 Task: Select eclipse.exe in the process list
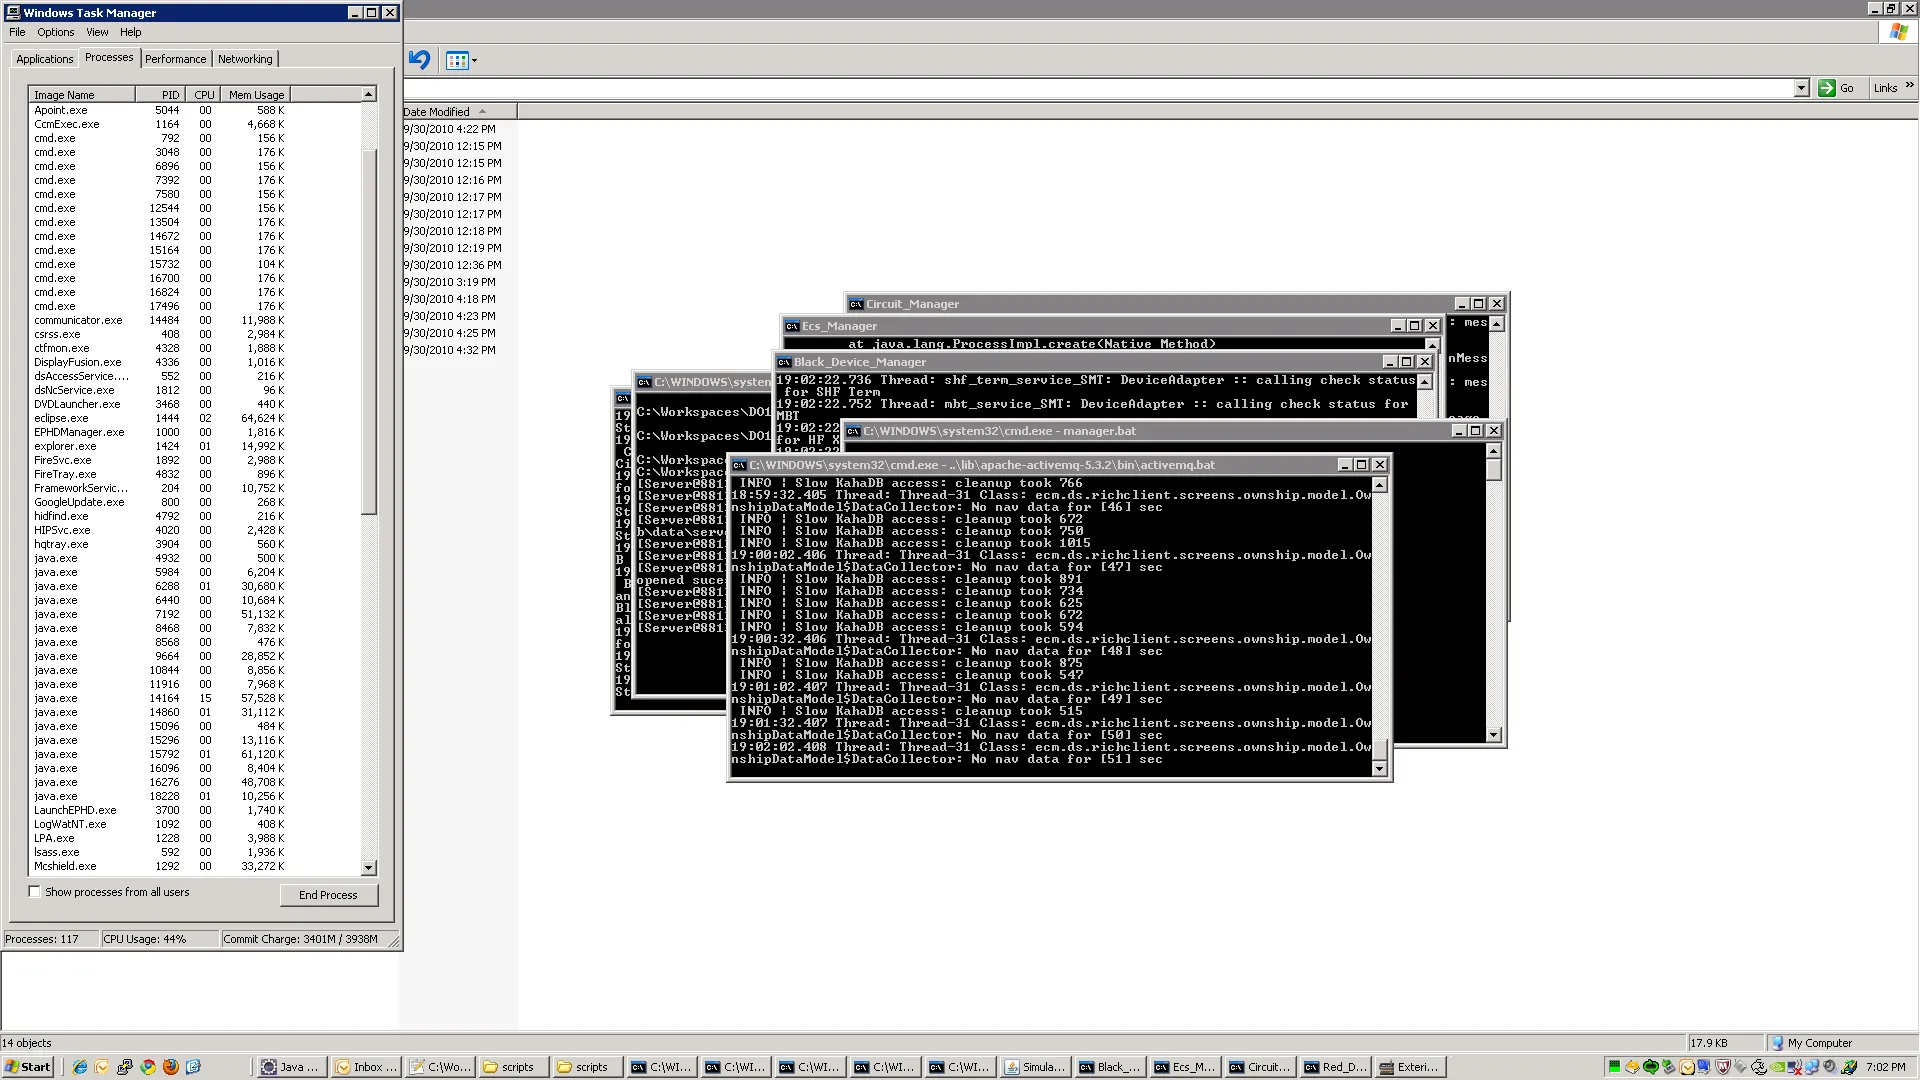pos(61,418)
